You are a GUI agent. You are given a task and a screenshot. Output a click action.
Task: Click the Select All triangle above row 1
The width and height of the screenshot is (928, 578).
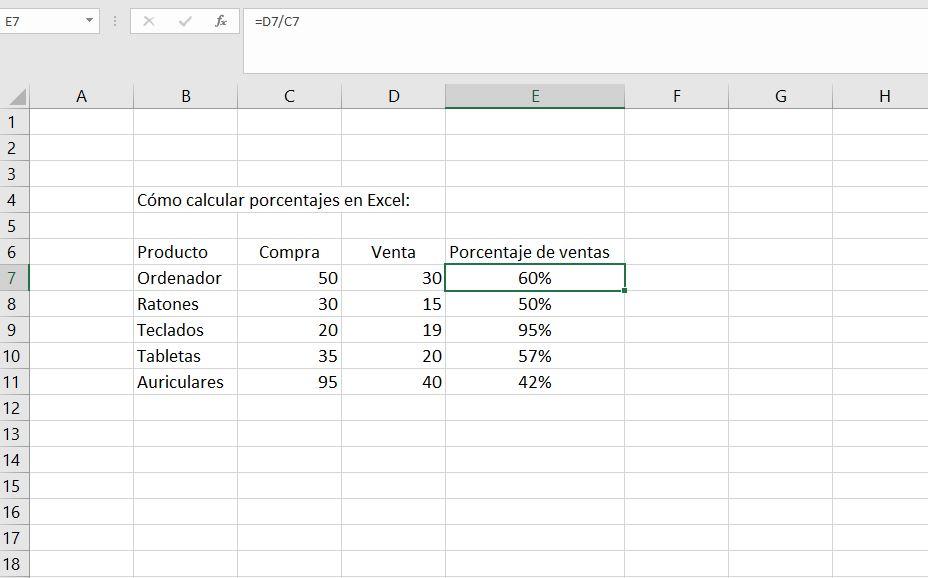click(14, 95)
